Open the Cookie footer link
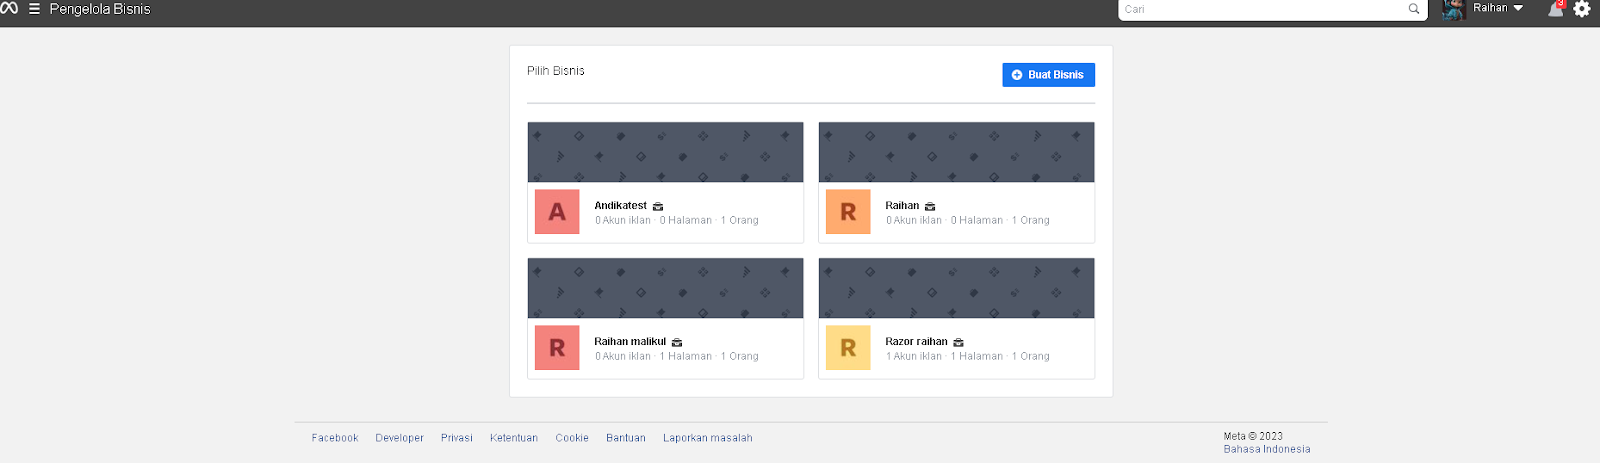The height and width of the screenshot is (463, 1600). tap(572, 438)
